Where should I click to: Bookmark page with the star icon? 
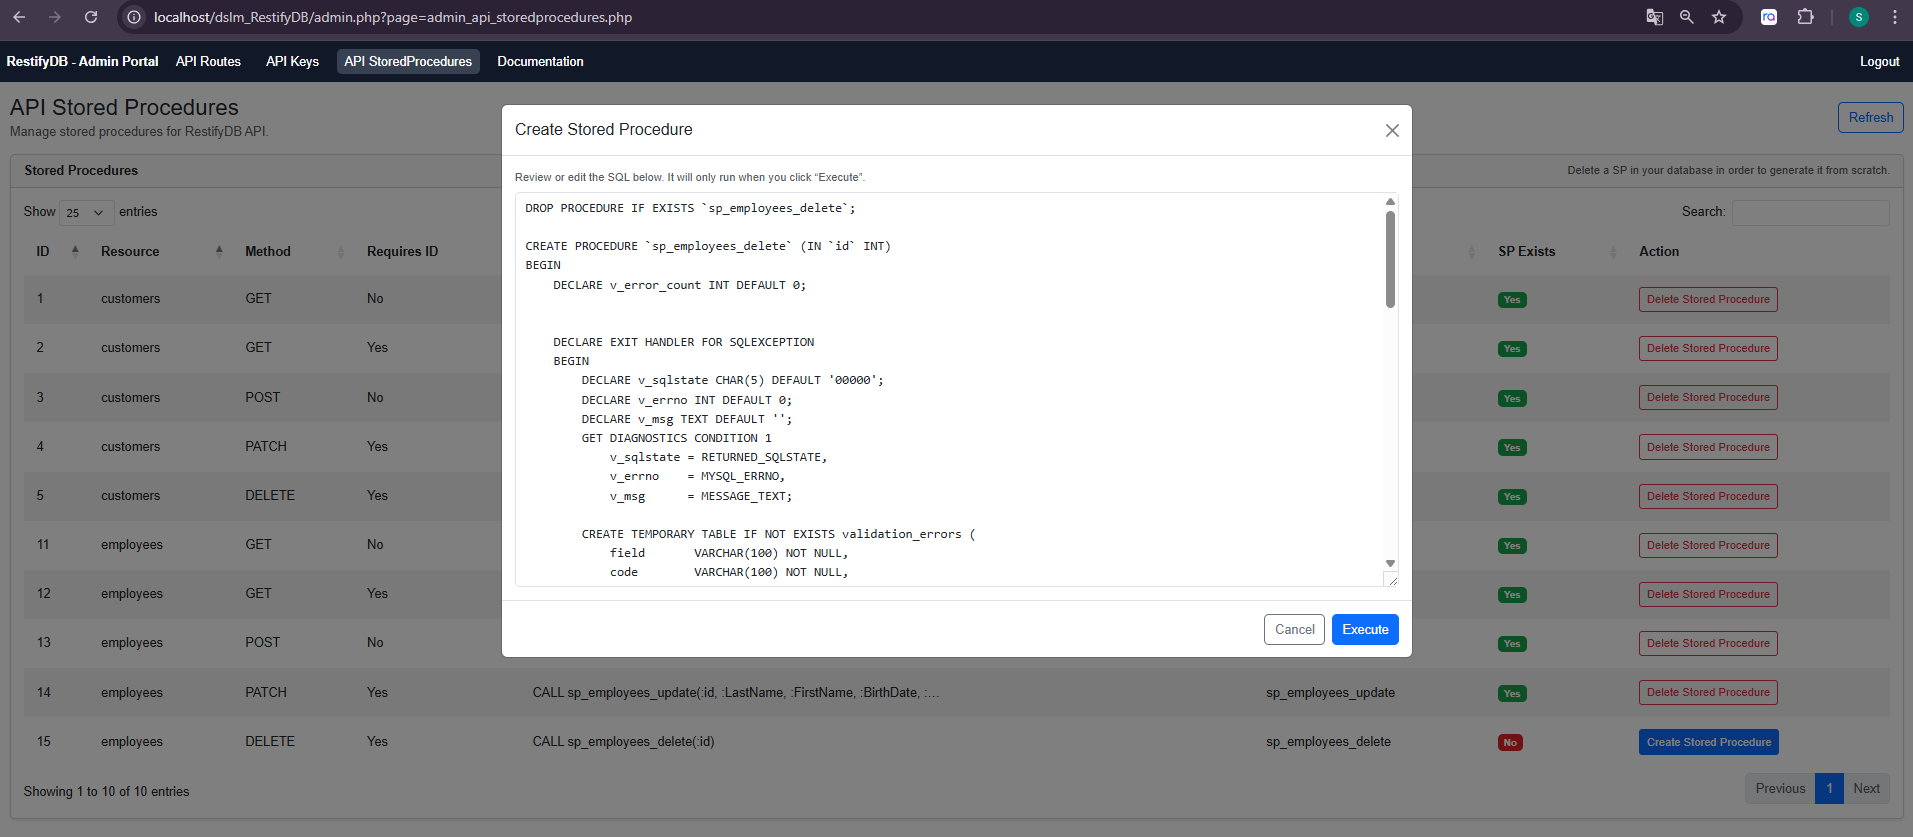1719,17
